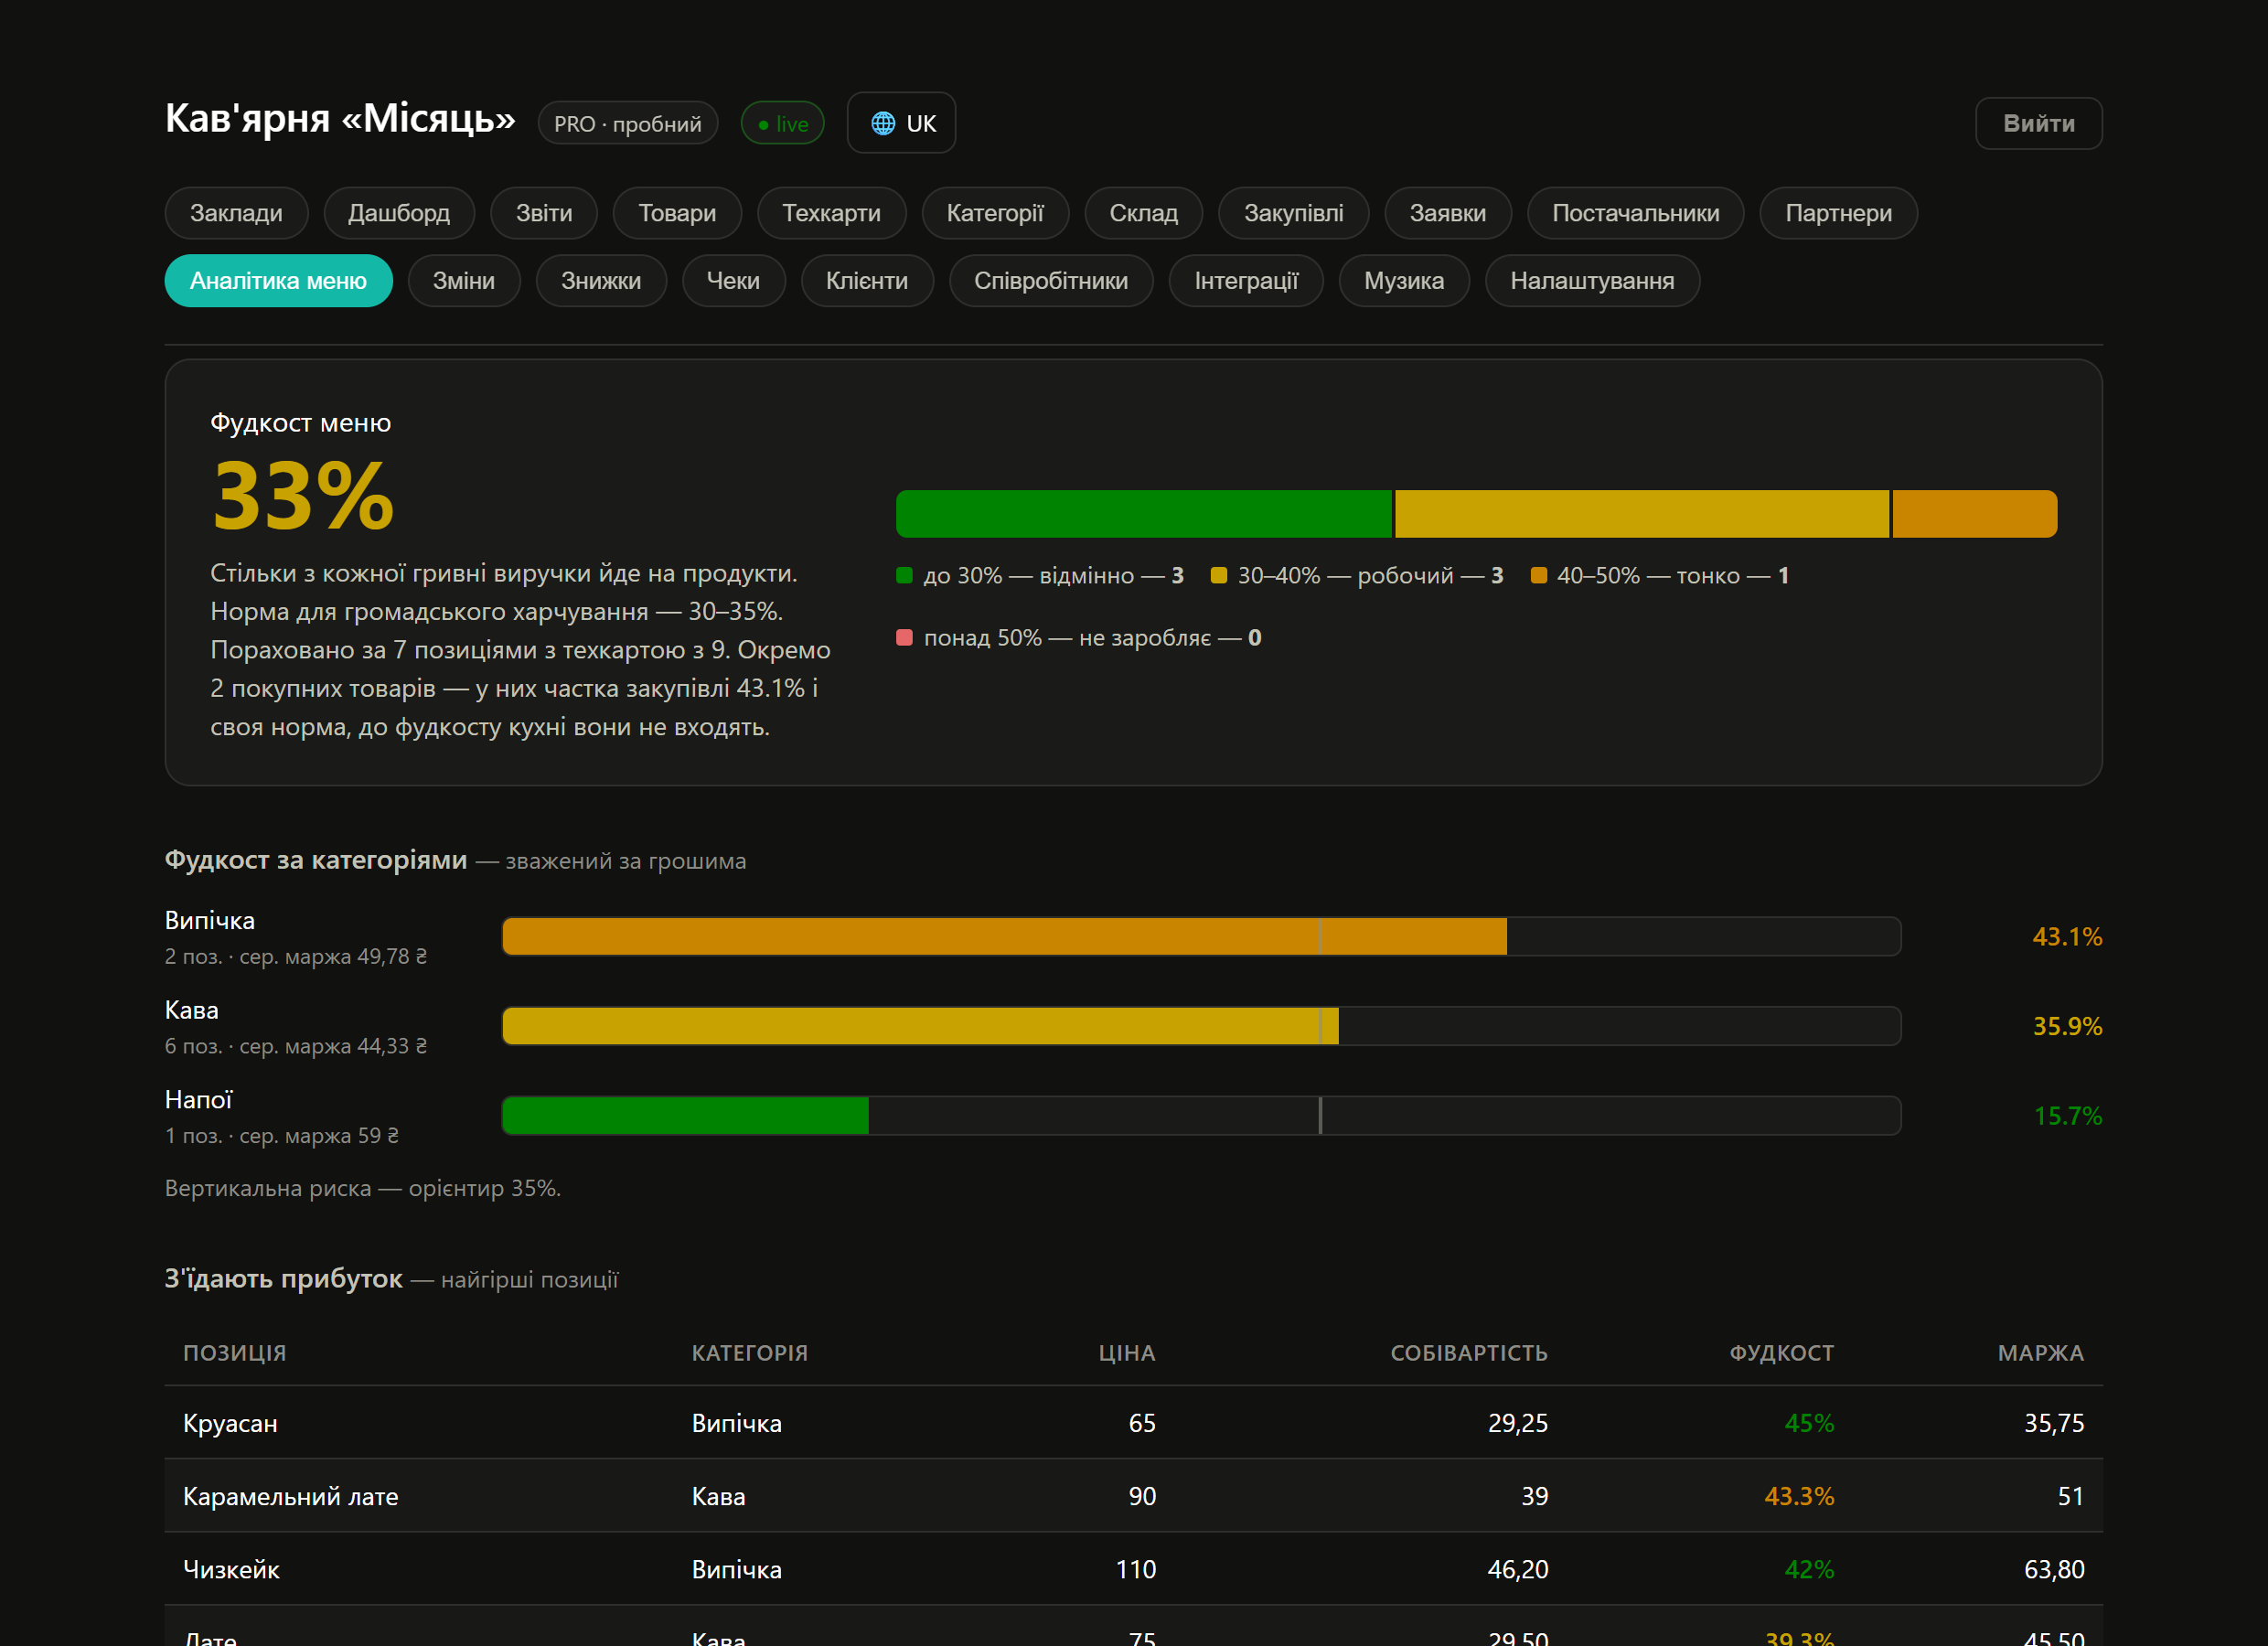Click the КАТЕГОРІЯ column header

coord(750,1353)
